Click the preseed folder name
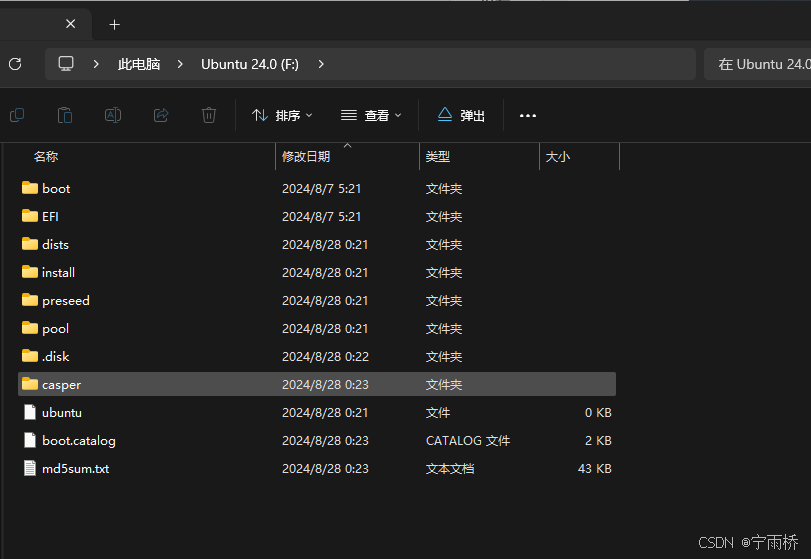Image resolution: width=811 pixels, height=559 pixels. pyautogui.click(x=66, y=300)
